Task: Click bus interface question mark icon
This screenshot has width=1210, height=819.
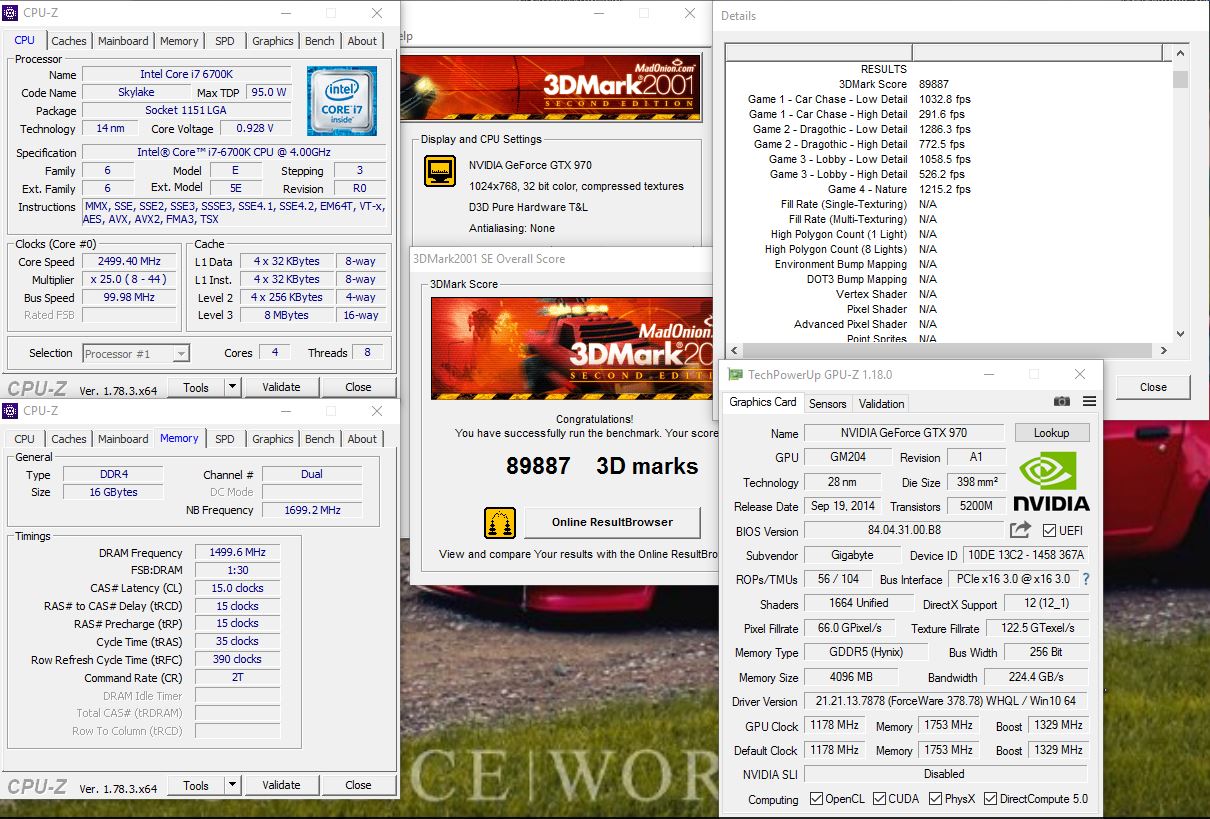Action: pyautogui.click(x=1086, y=579)
